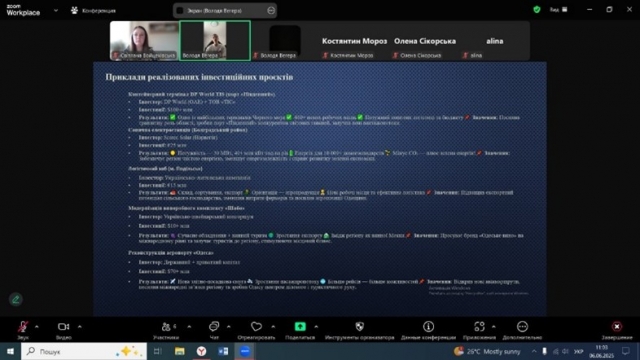Open the Дополнительно more options icon
Image resolution: width=640 pixels, height=360 pixels.
coord(522,327)
